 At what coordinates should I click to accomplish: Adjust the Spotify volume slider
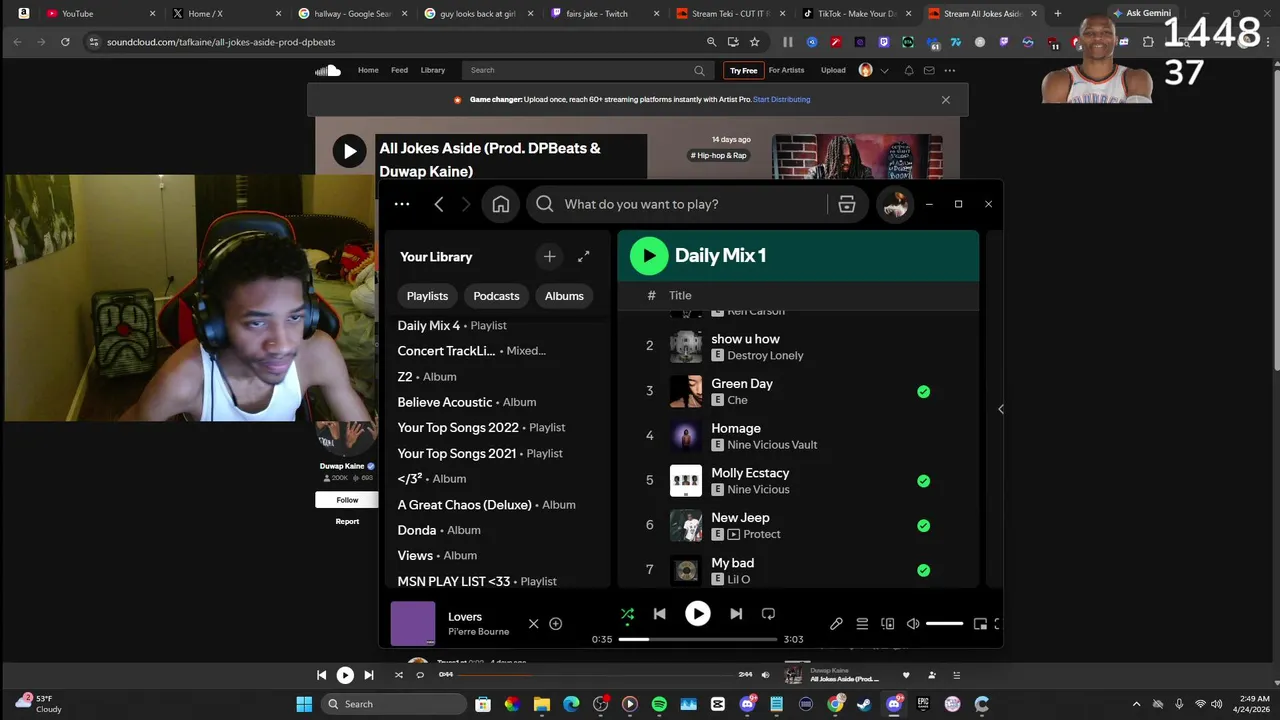tap(944, 624)
